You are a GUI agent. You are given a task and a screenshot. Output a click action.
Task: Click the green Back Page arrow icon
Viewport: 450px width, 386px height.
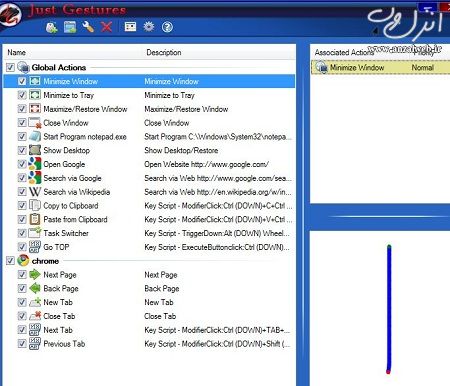pyautogui.click(x=35, y=288)
